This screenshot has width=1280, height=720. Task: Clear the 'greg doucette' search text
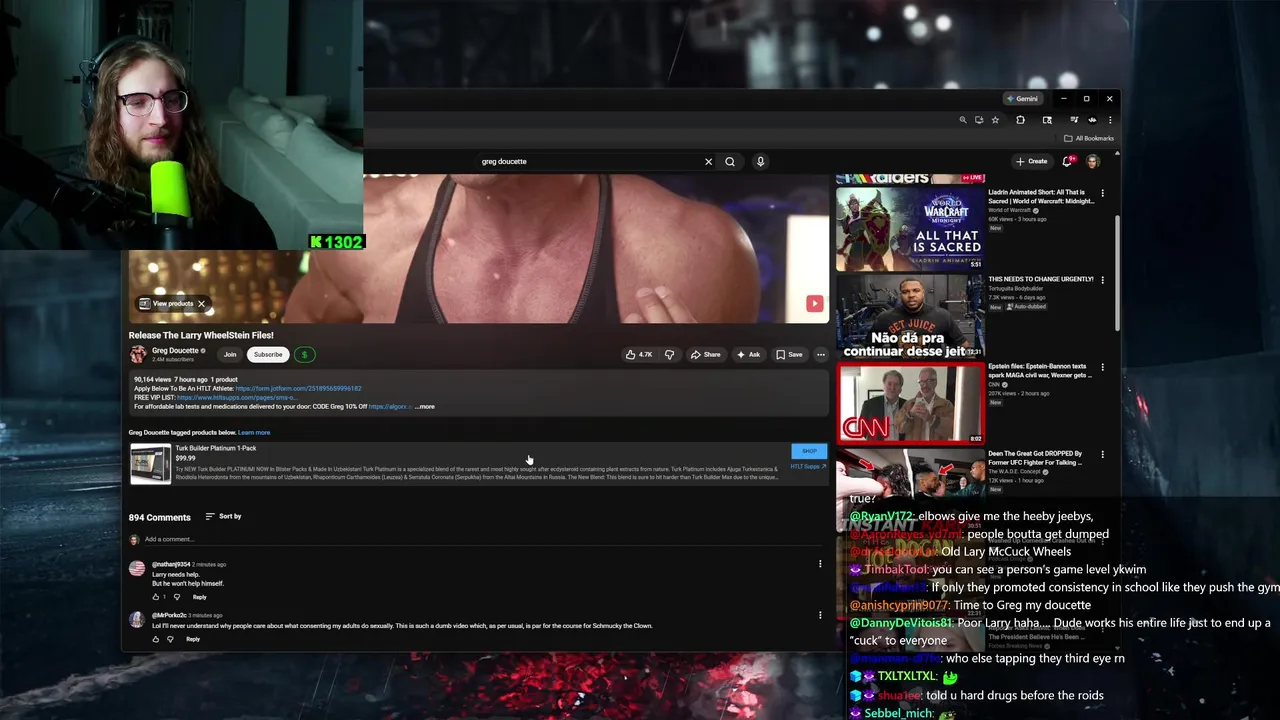point(708,161)
